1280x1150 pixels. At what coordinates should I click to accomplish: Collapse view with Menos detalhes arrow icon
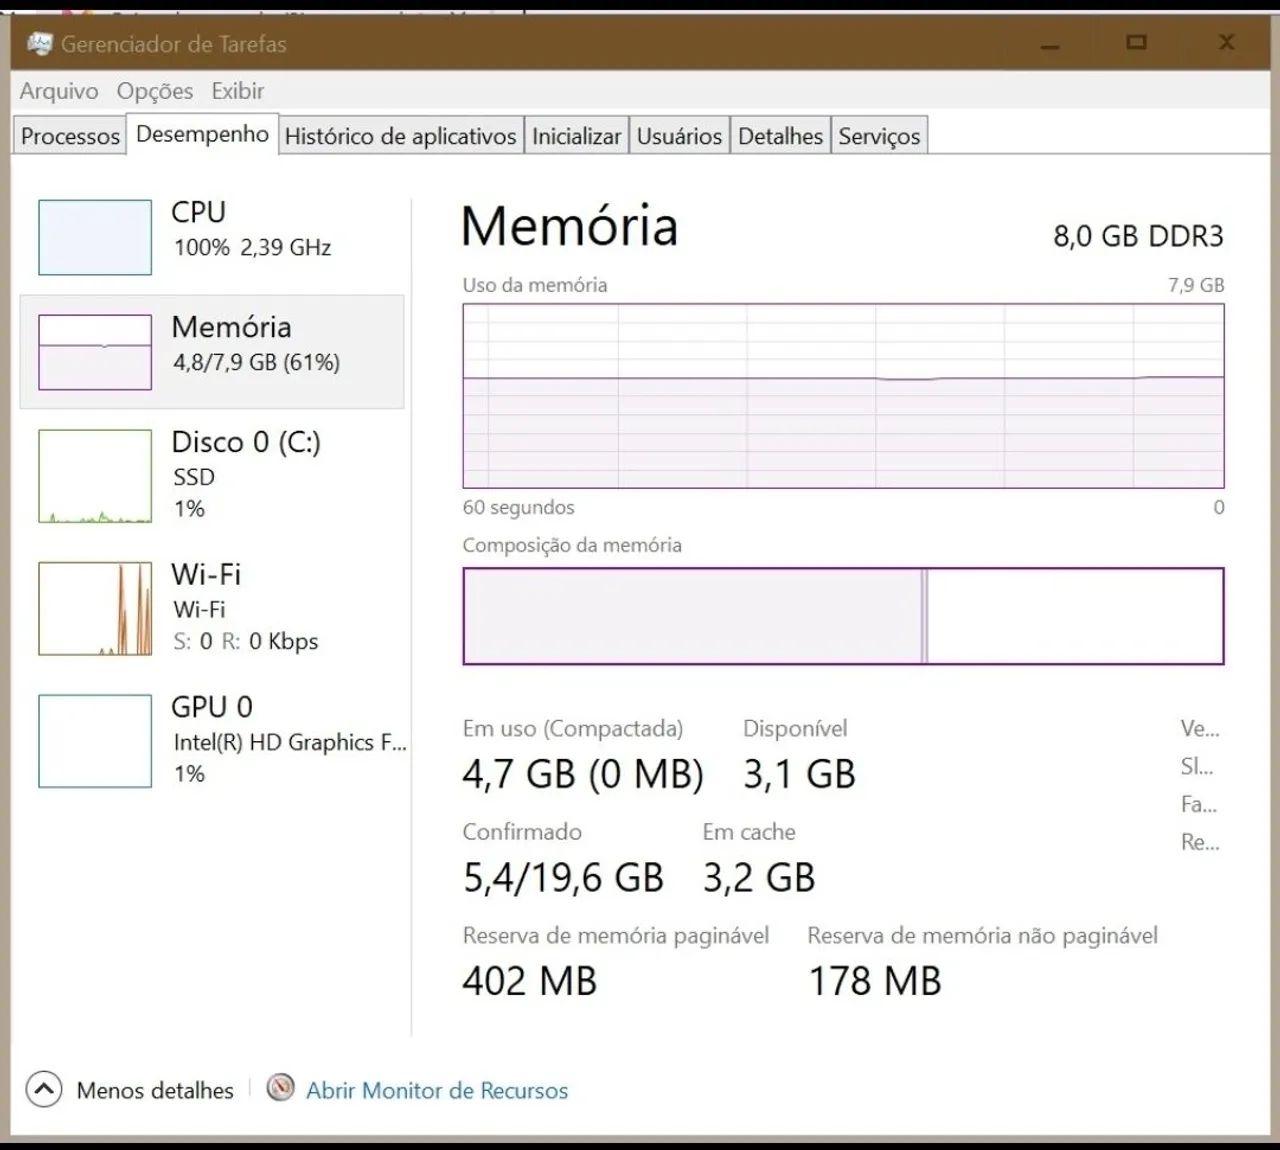[44, 1089]
